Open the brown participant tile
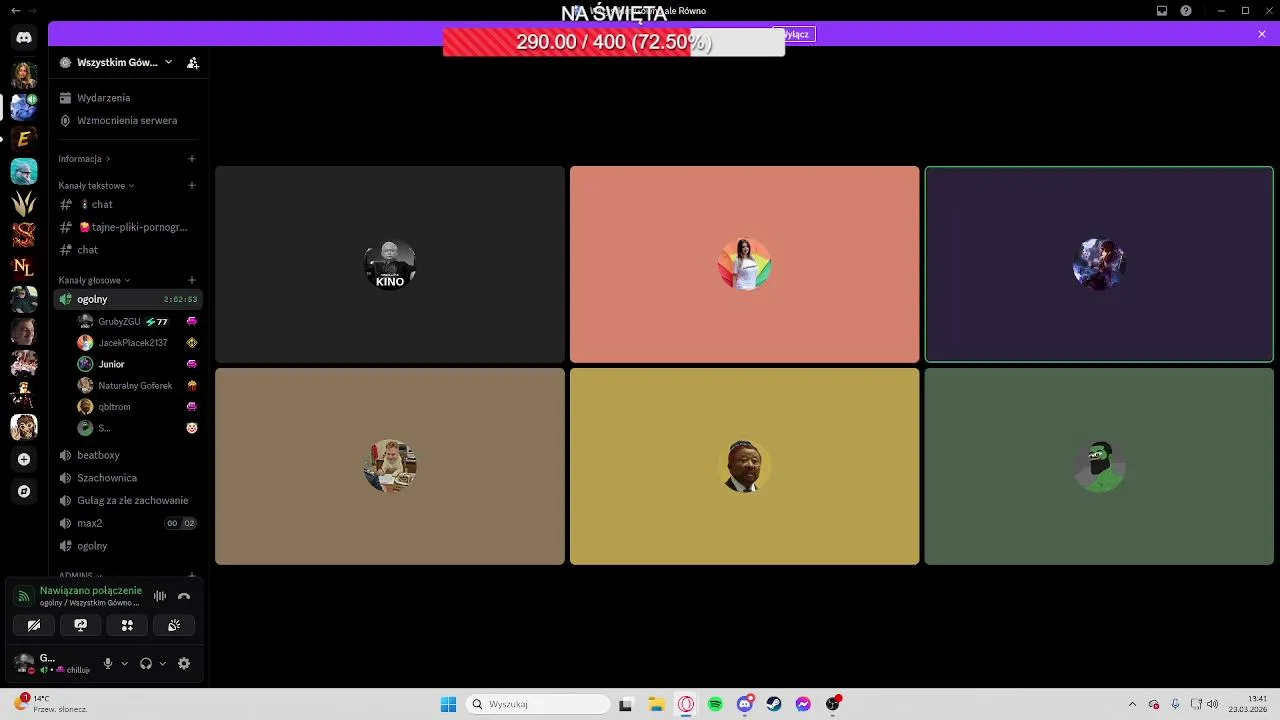The height and width of the screenshot is (720, 1280). point(390,466)
